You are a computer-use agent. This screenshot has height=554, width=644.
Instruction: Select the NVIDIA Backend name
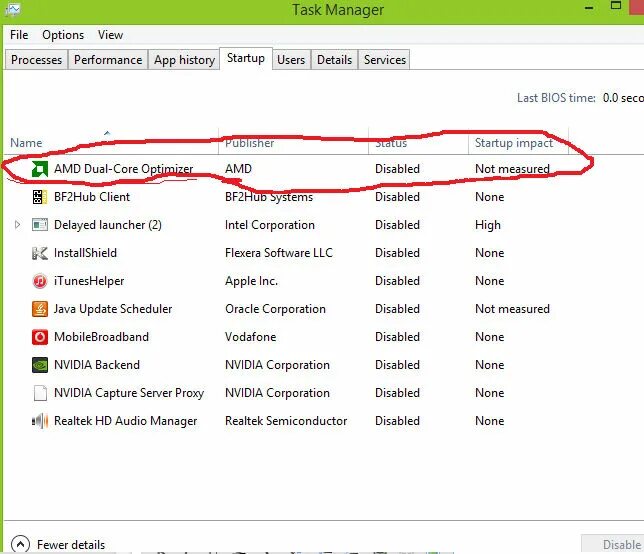click(x=97, y=365)
